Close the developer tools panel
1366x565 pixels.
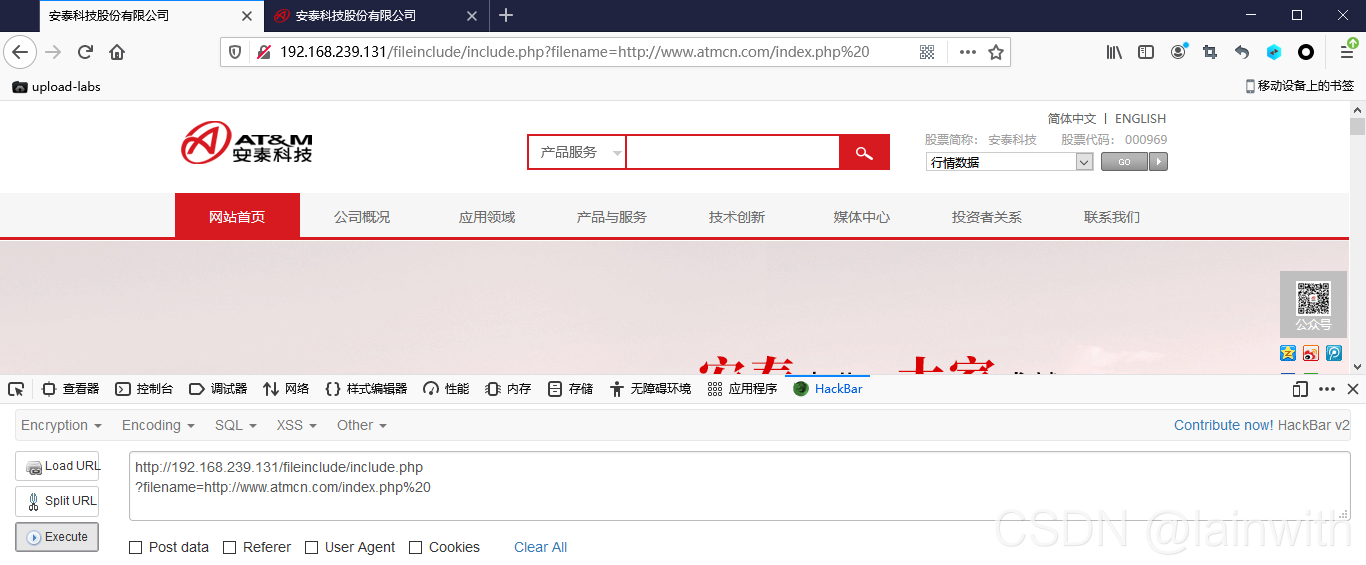coord(1352,389)
